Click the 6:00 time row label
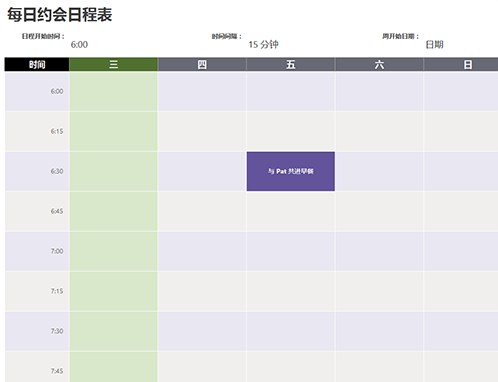The height and width of the screenshot is (382, 498). tap(57, 91)
